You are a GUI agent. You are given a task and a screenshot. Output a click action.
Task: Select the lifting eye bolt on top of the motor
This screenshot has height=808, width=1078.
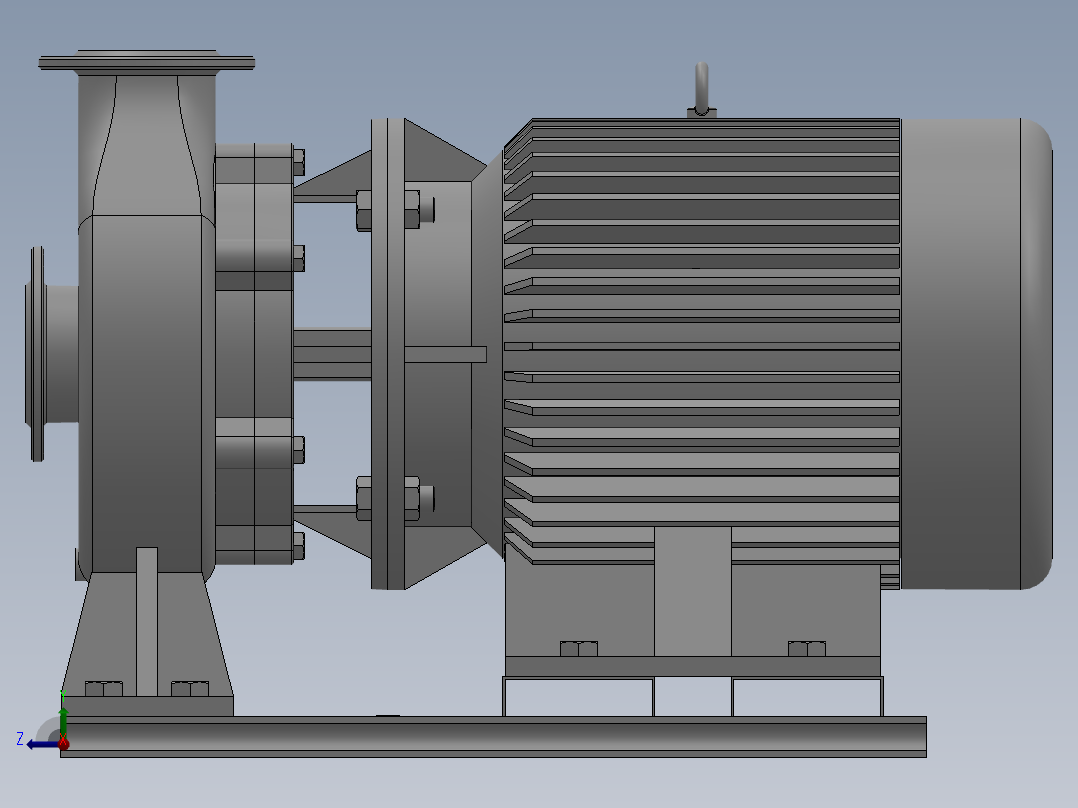[x=701, y=89]
